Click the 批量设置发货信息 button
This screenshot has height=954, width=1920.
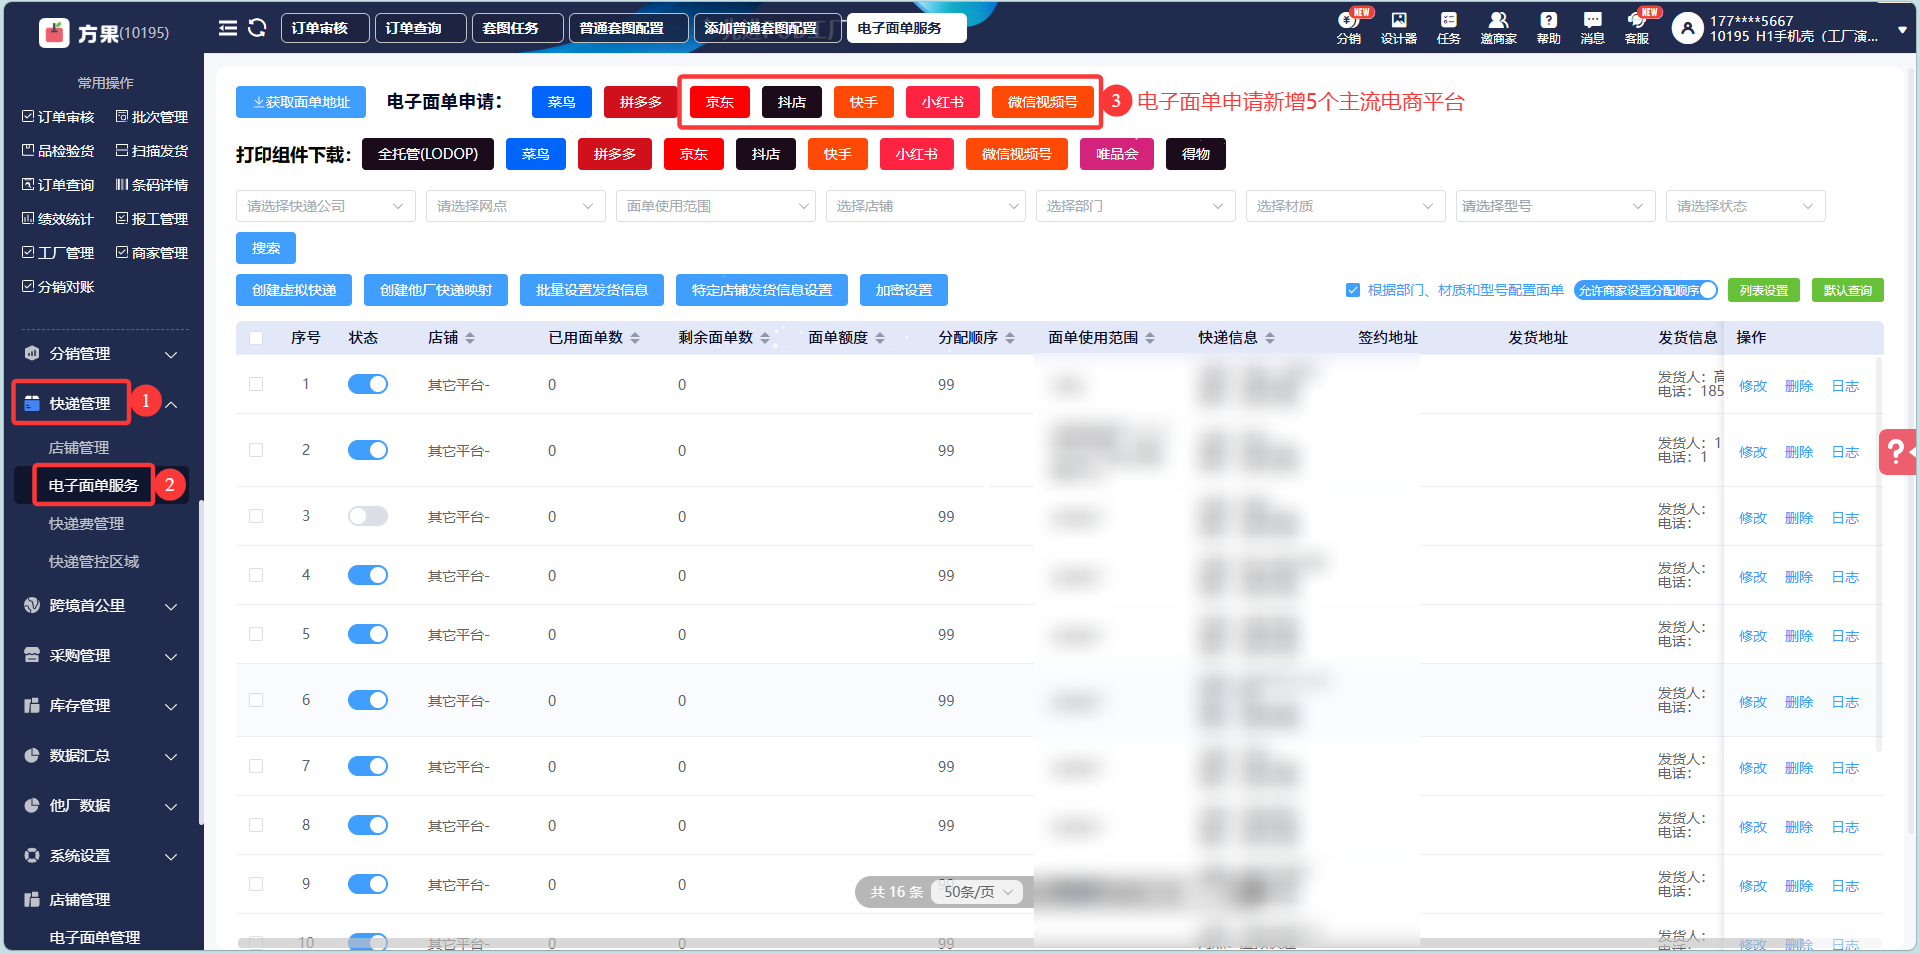tap(592, 290)
